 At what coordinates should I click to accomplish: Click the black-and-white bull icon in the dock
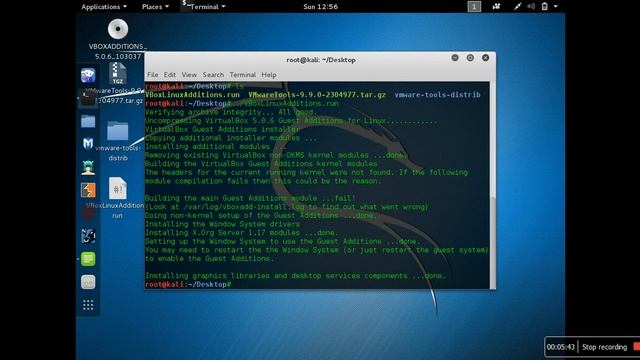coord(88,236)
